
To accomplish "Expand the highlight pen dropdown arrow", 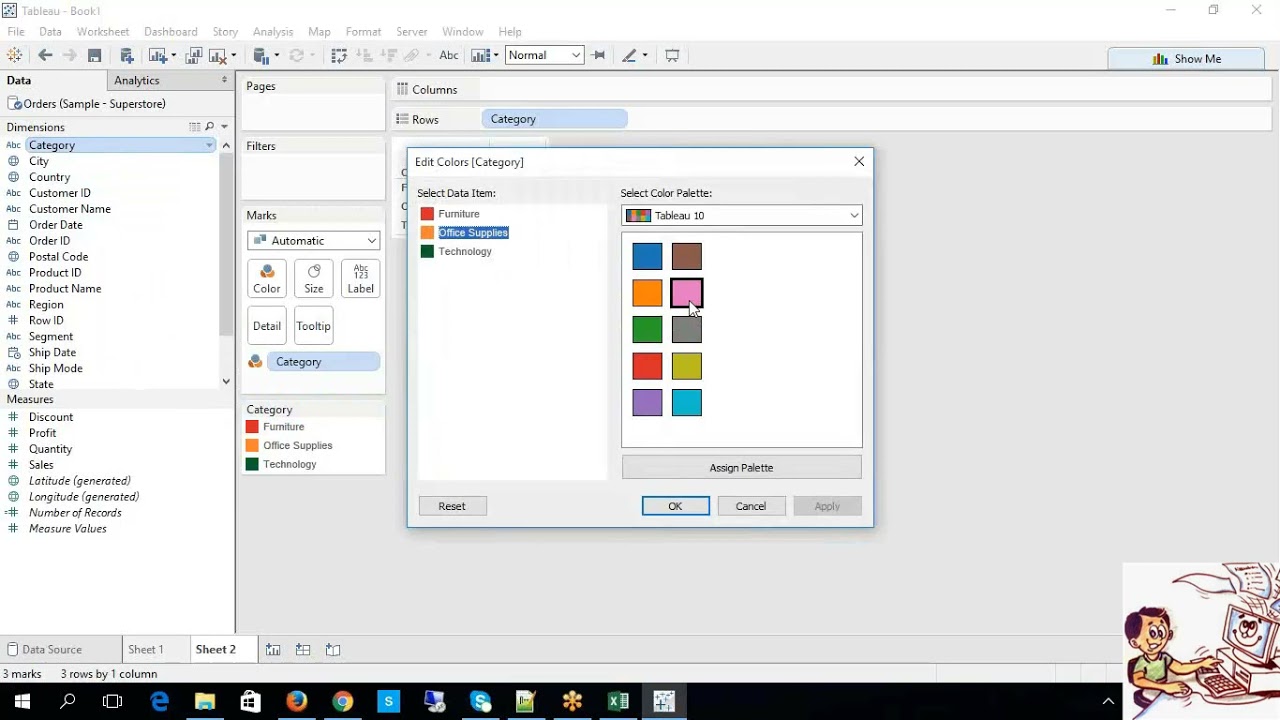I will (644, 56).
